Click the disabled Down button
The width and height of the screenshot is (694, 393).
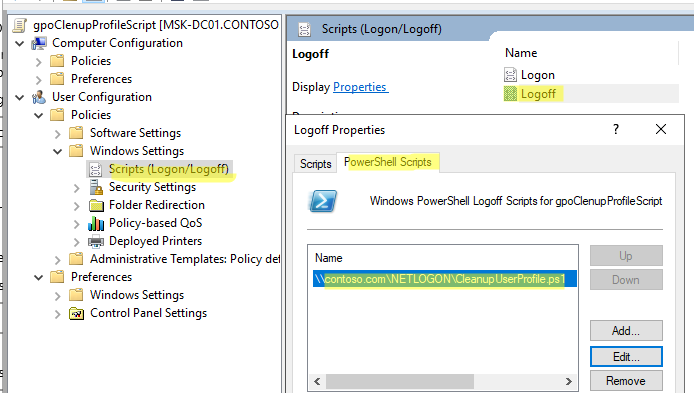626,280
